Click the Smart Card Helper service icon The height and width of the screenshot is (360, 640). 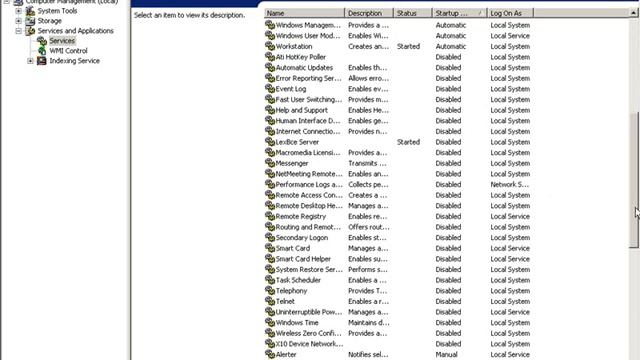click(x=270, y=258)
